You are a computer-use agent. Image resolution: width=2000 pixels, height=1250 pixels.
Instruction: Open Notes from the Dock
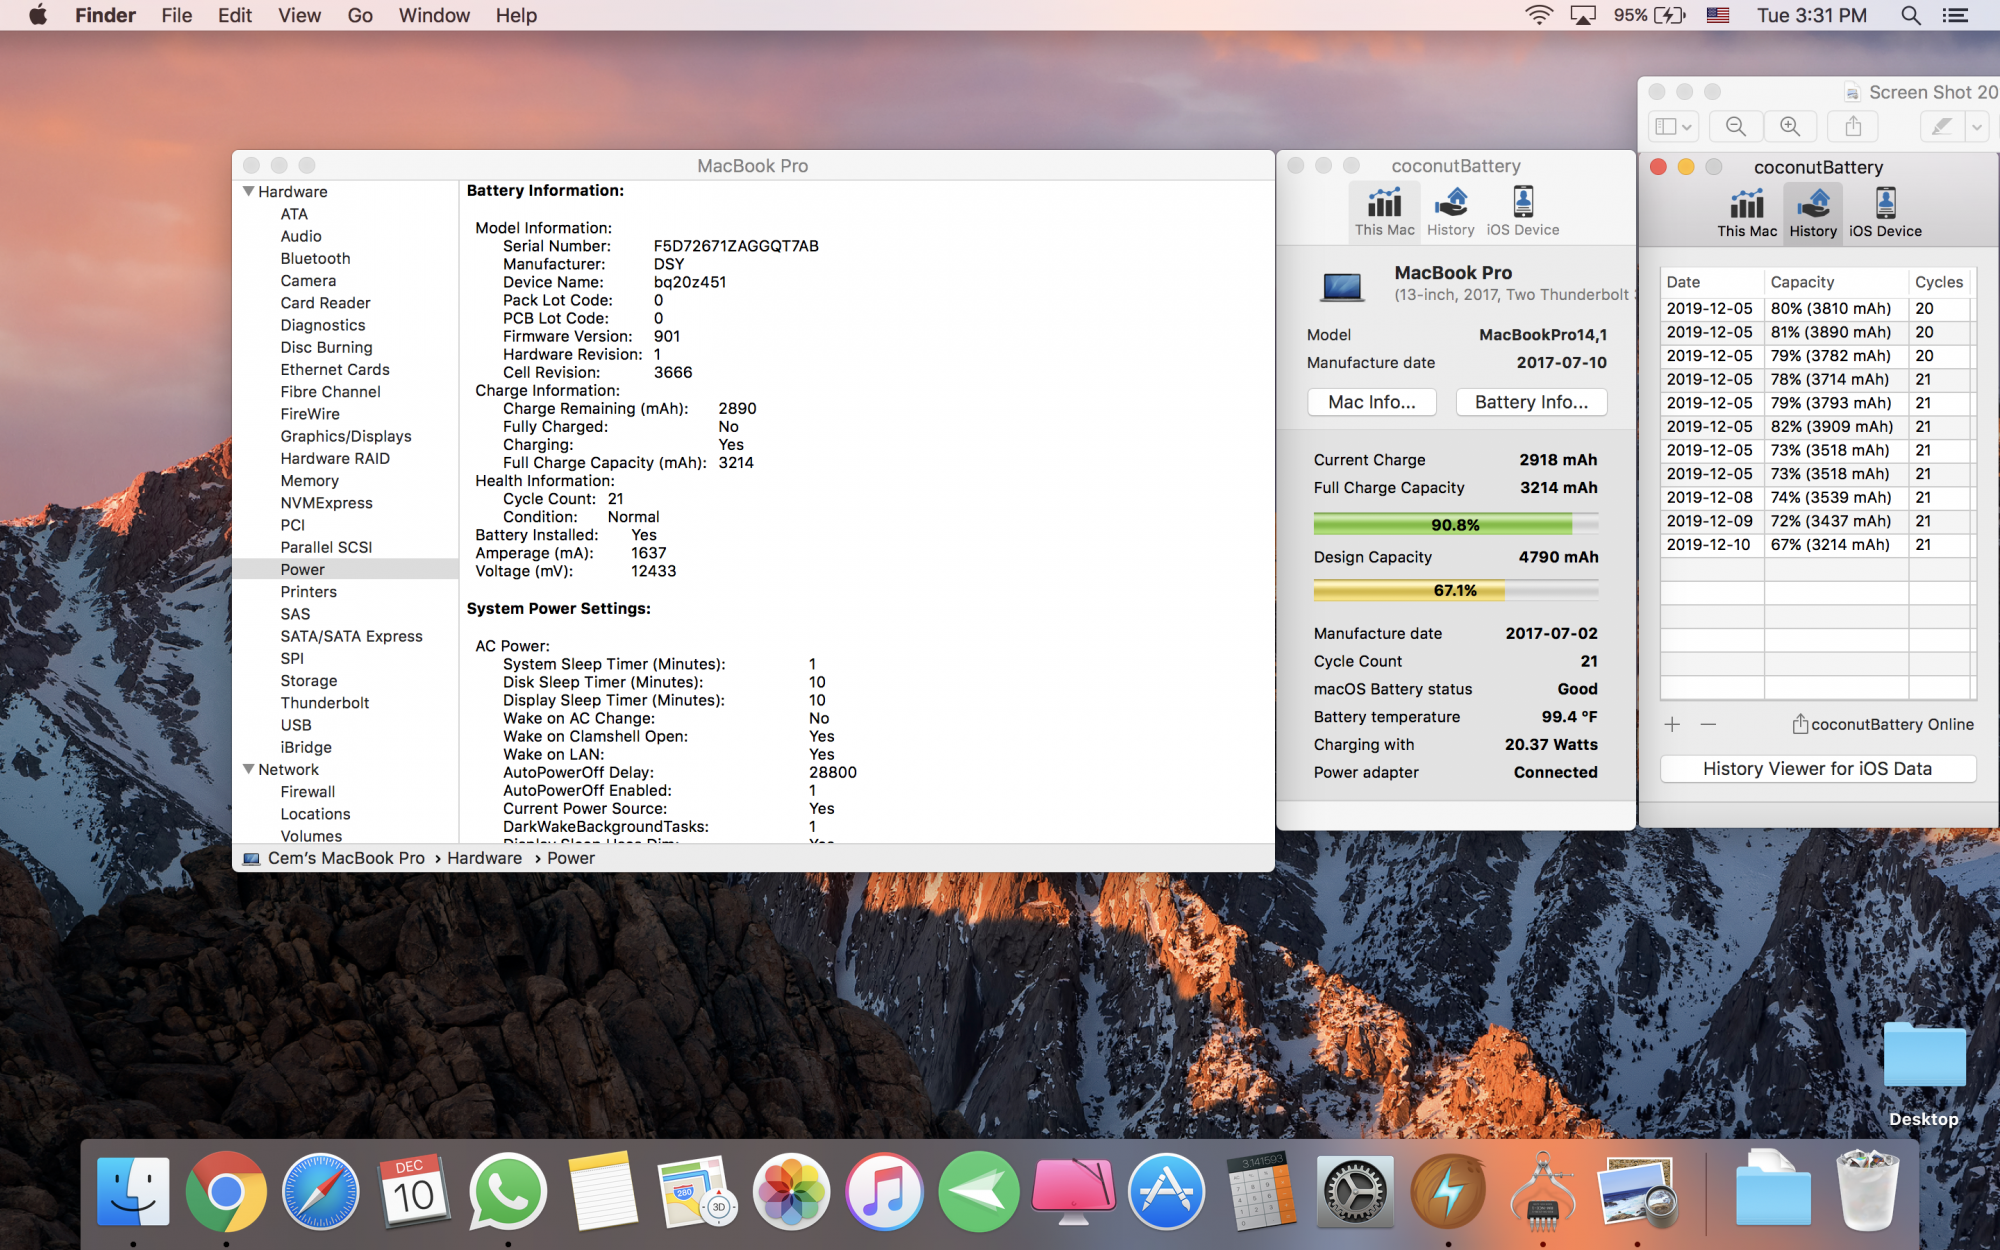(x=602, y=1191)
